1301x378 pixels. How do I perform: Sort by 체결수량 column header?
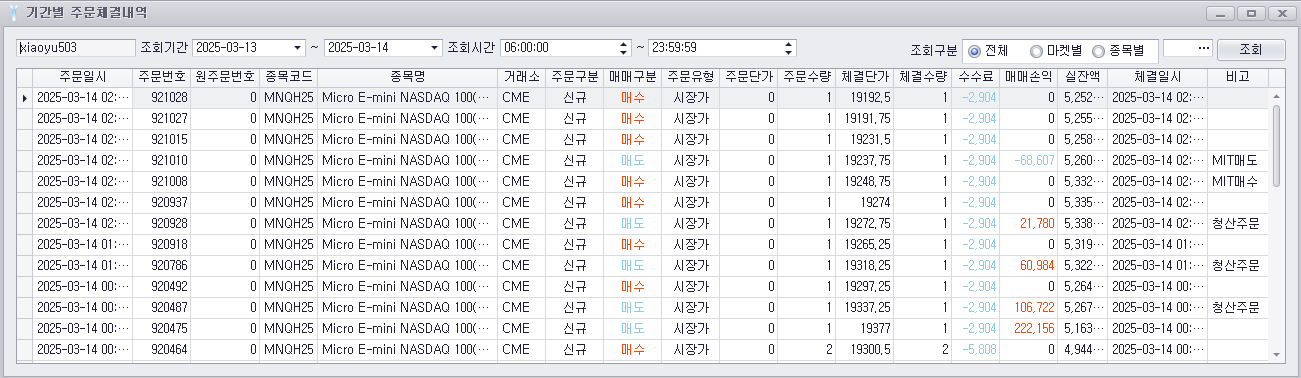[923, 77]
